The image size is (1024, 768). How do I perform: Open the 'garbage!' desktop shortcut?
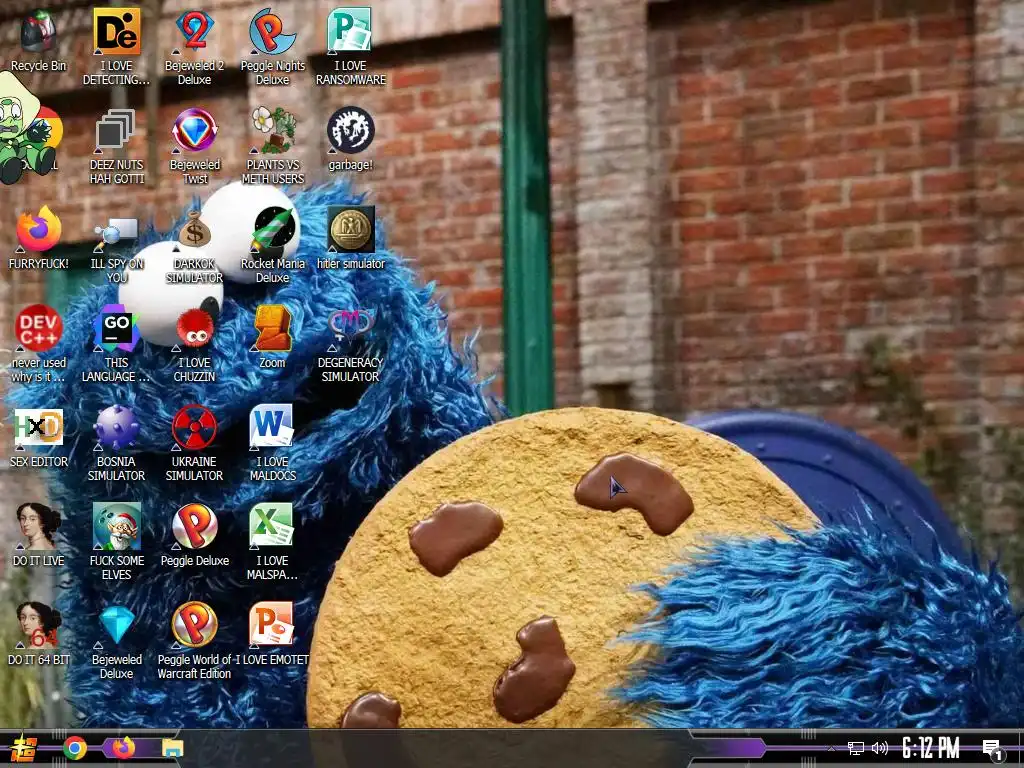click(x=350, y=129)
